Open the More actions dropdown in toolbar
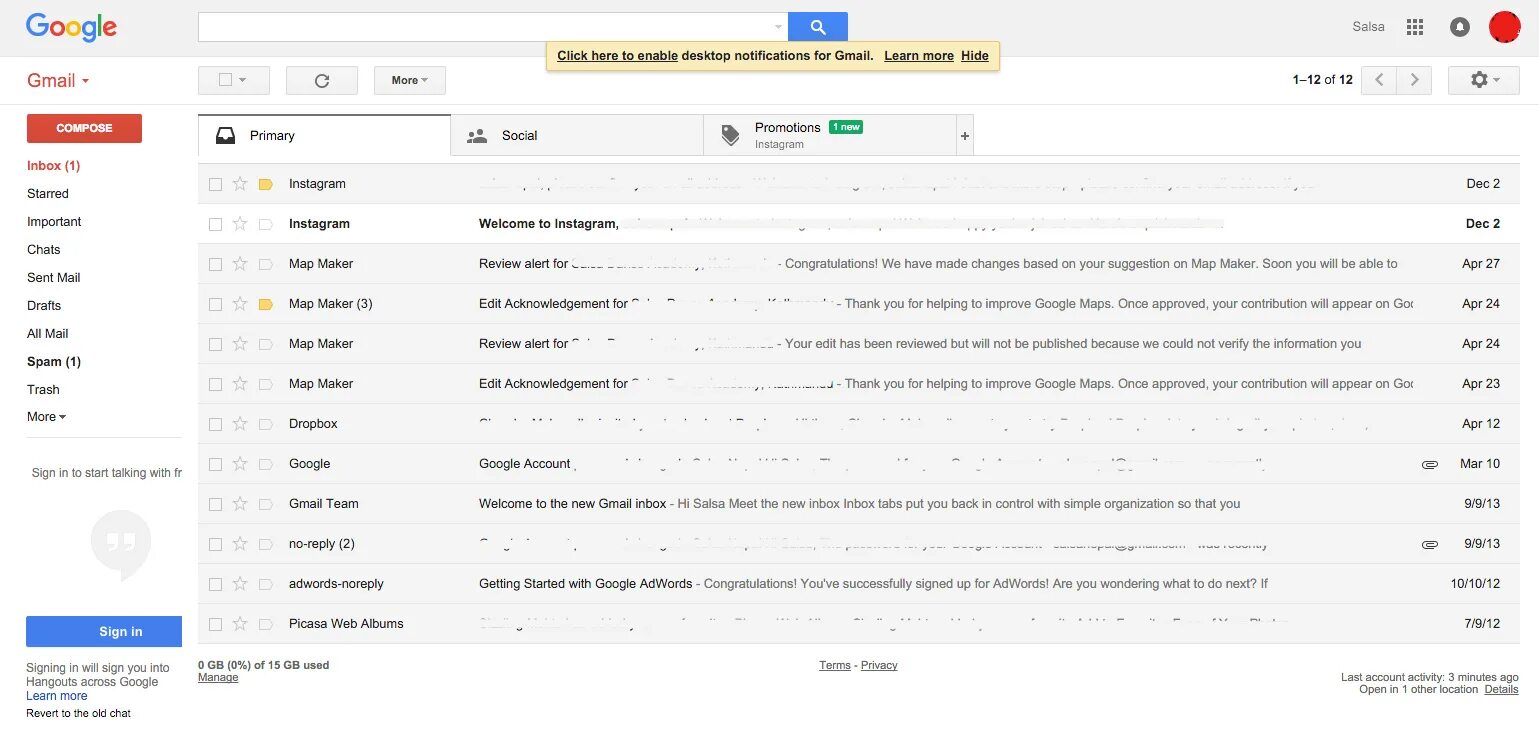The height and width of the screenshot is (746, 1539). click(410, 80)
